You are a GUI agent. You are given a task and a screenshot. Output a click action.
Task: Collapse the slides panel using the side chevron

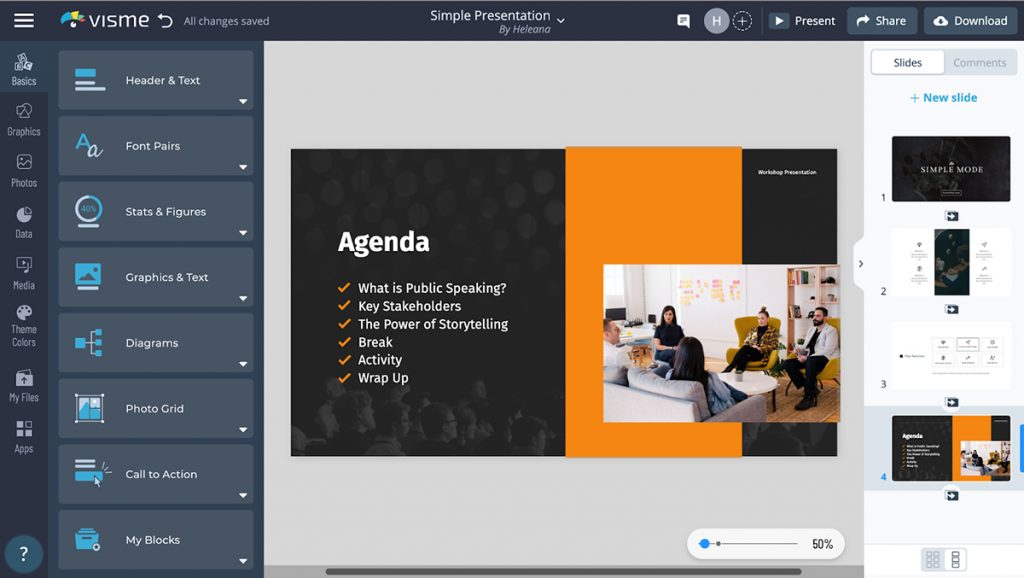(861, 263)
